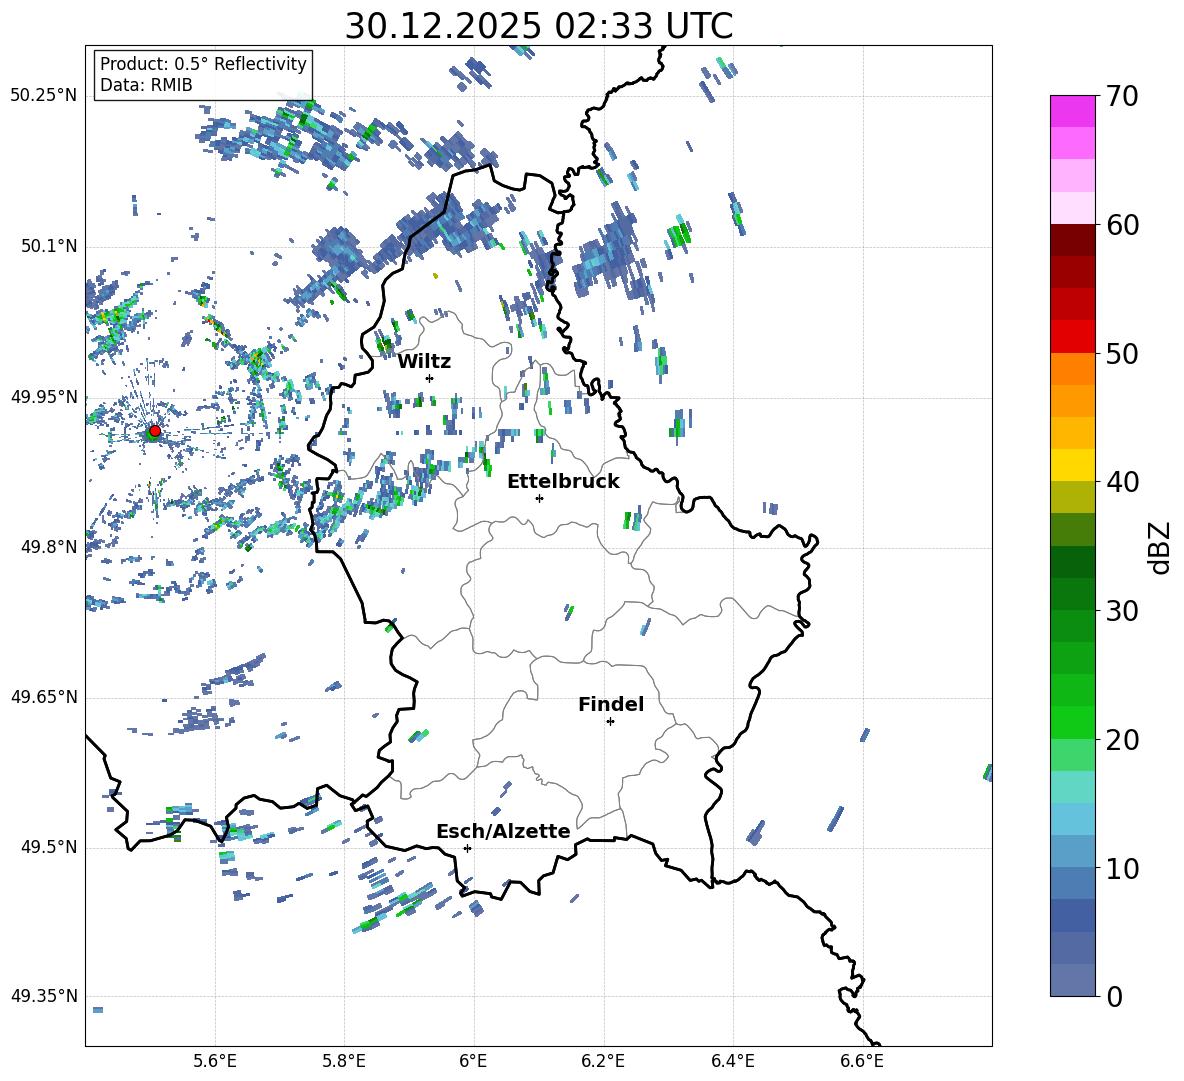Click the colorbar value 40
1184x1081 pixels.
(x=1122, y=482)
